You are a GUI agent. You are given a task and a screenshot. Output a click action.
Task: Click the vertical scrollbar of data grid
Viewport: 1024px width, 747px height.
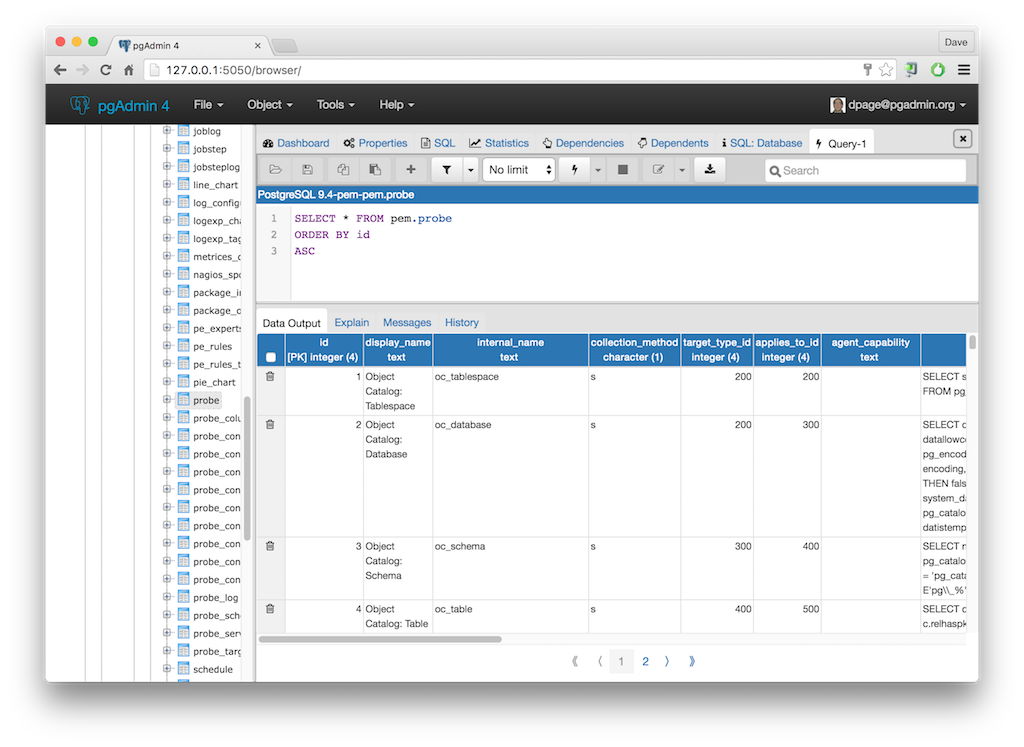tap(972, 342)
